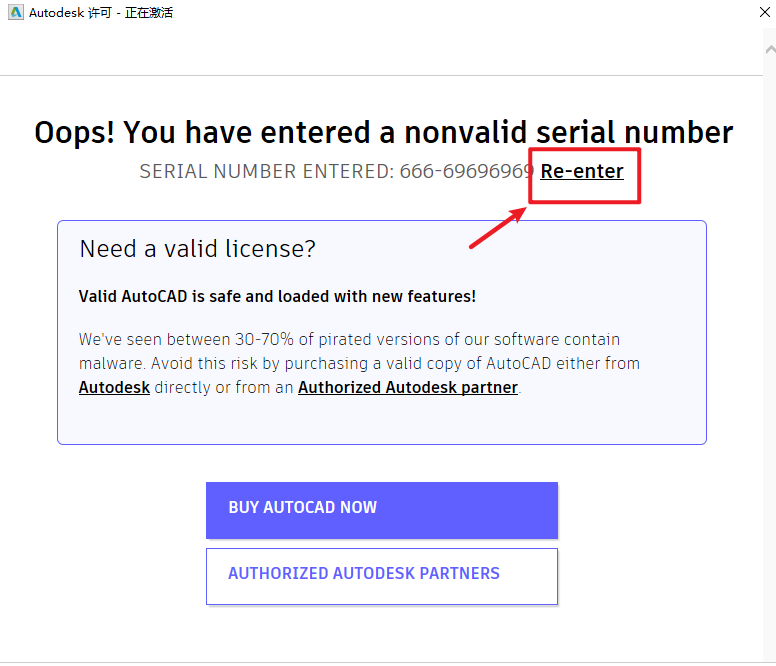Click the Autodesk logo in title bar
776x666 pixels.
coord(15,13)
